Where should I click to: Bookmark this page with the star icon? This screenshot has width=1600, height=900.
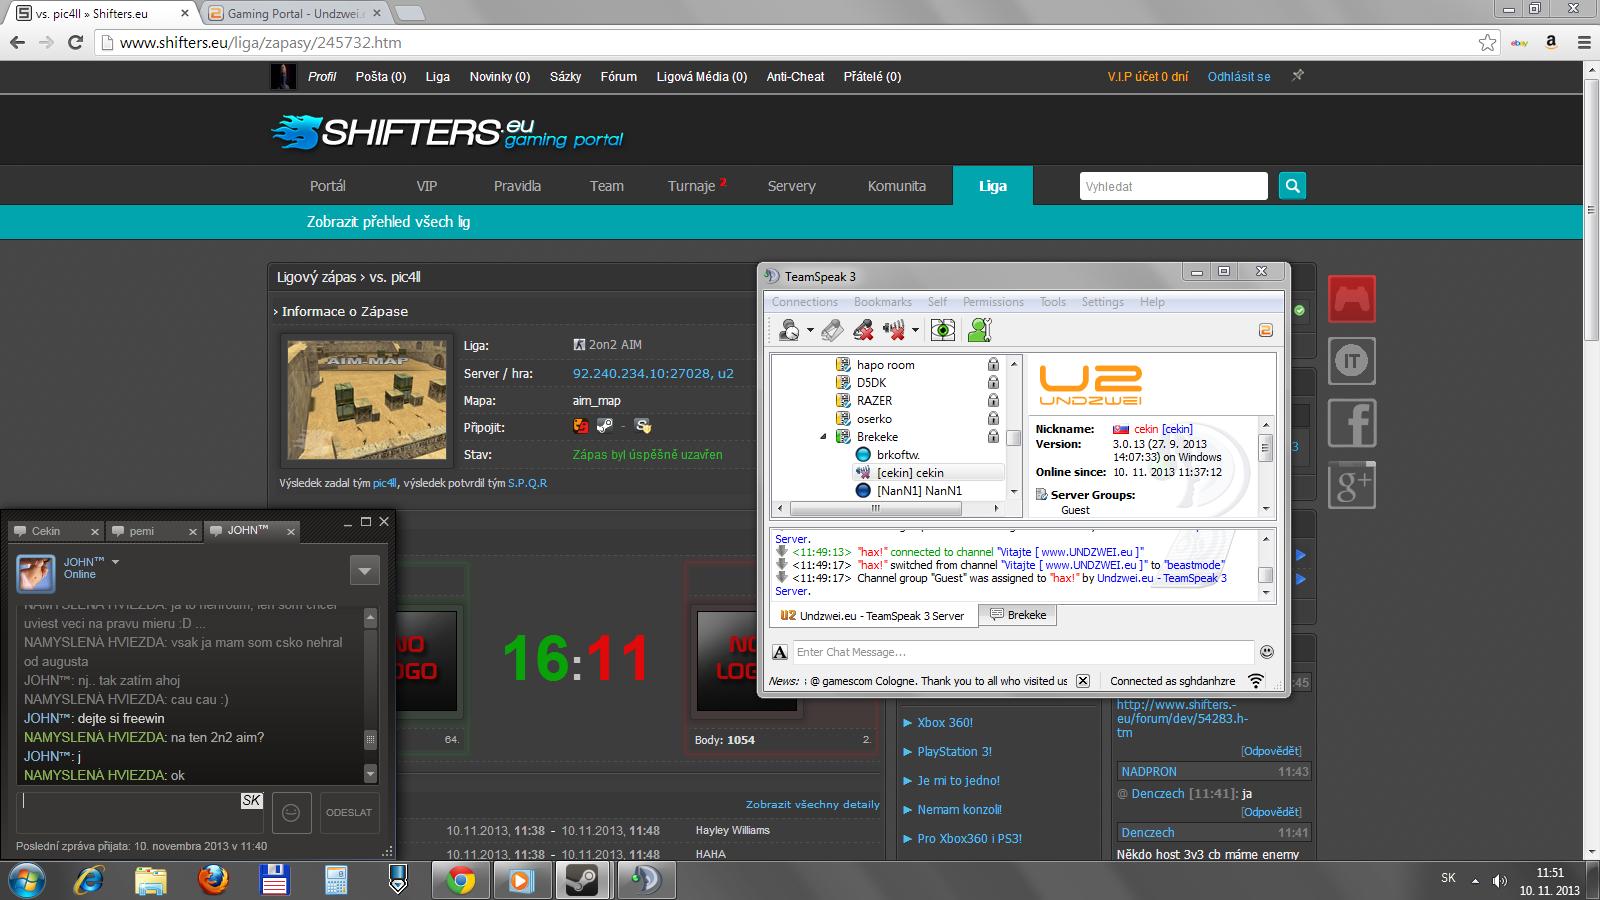coord(1488,43)
